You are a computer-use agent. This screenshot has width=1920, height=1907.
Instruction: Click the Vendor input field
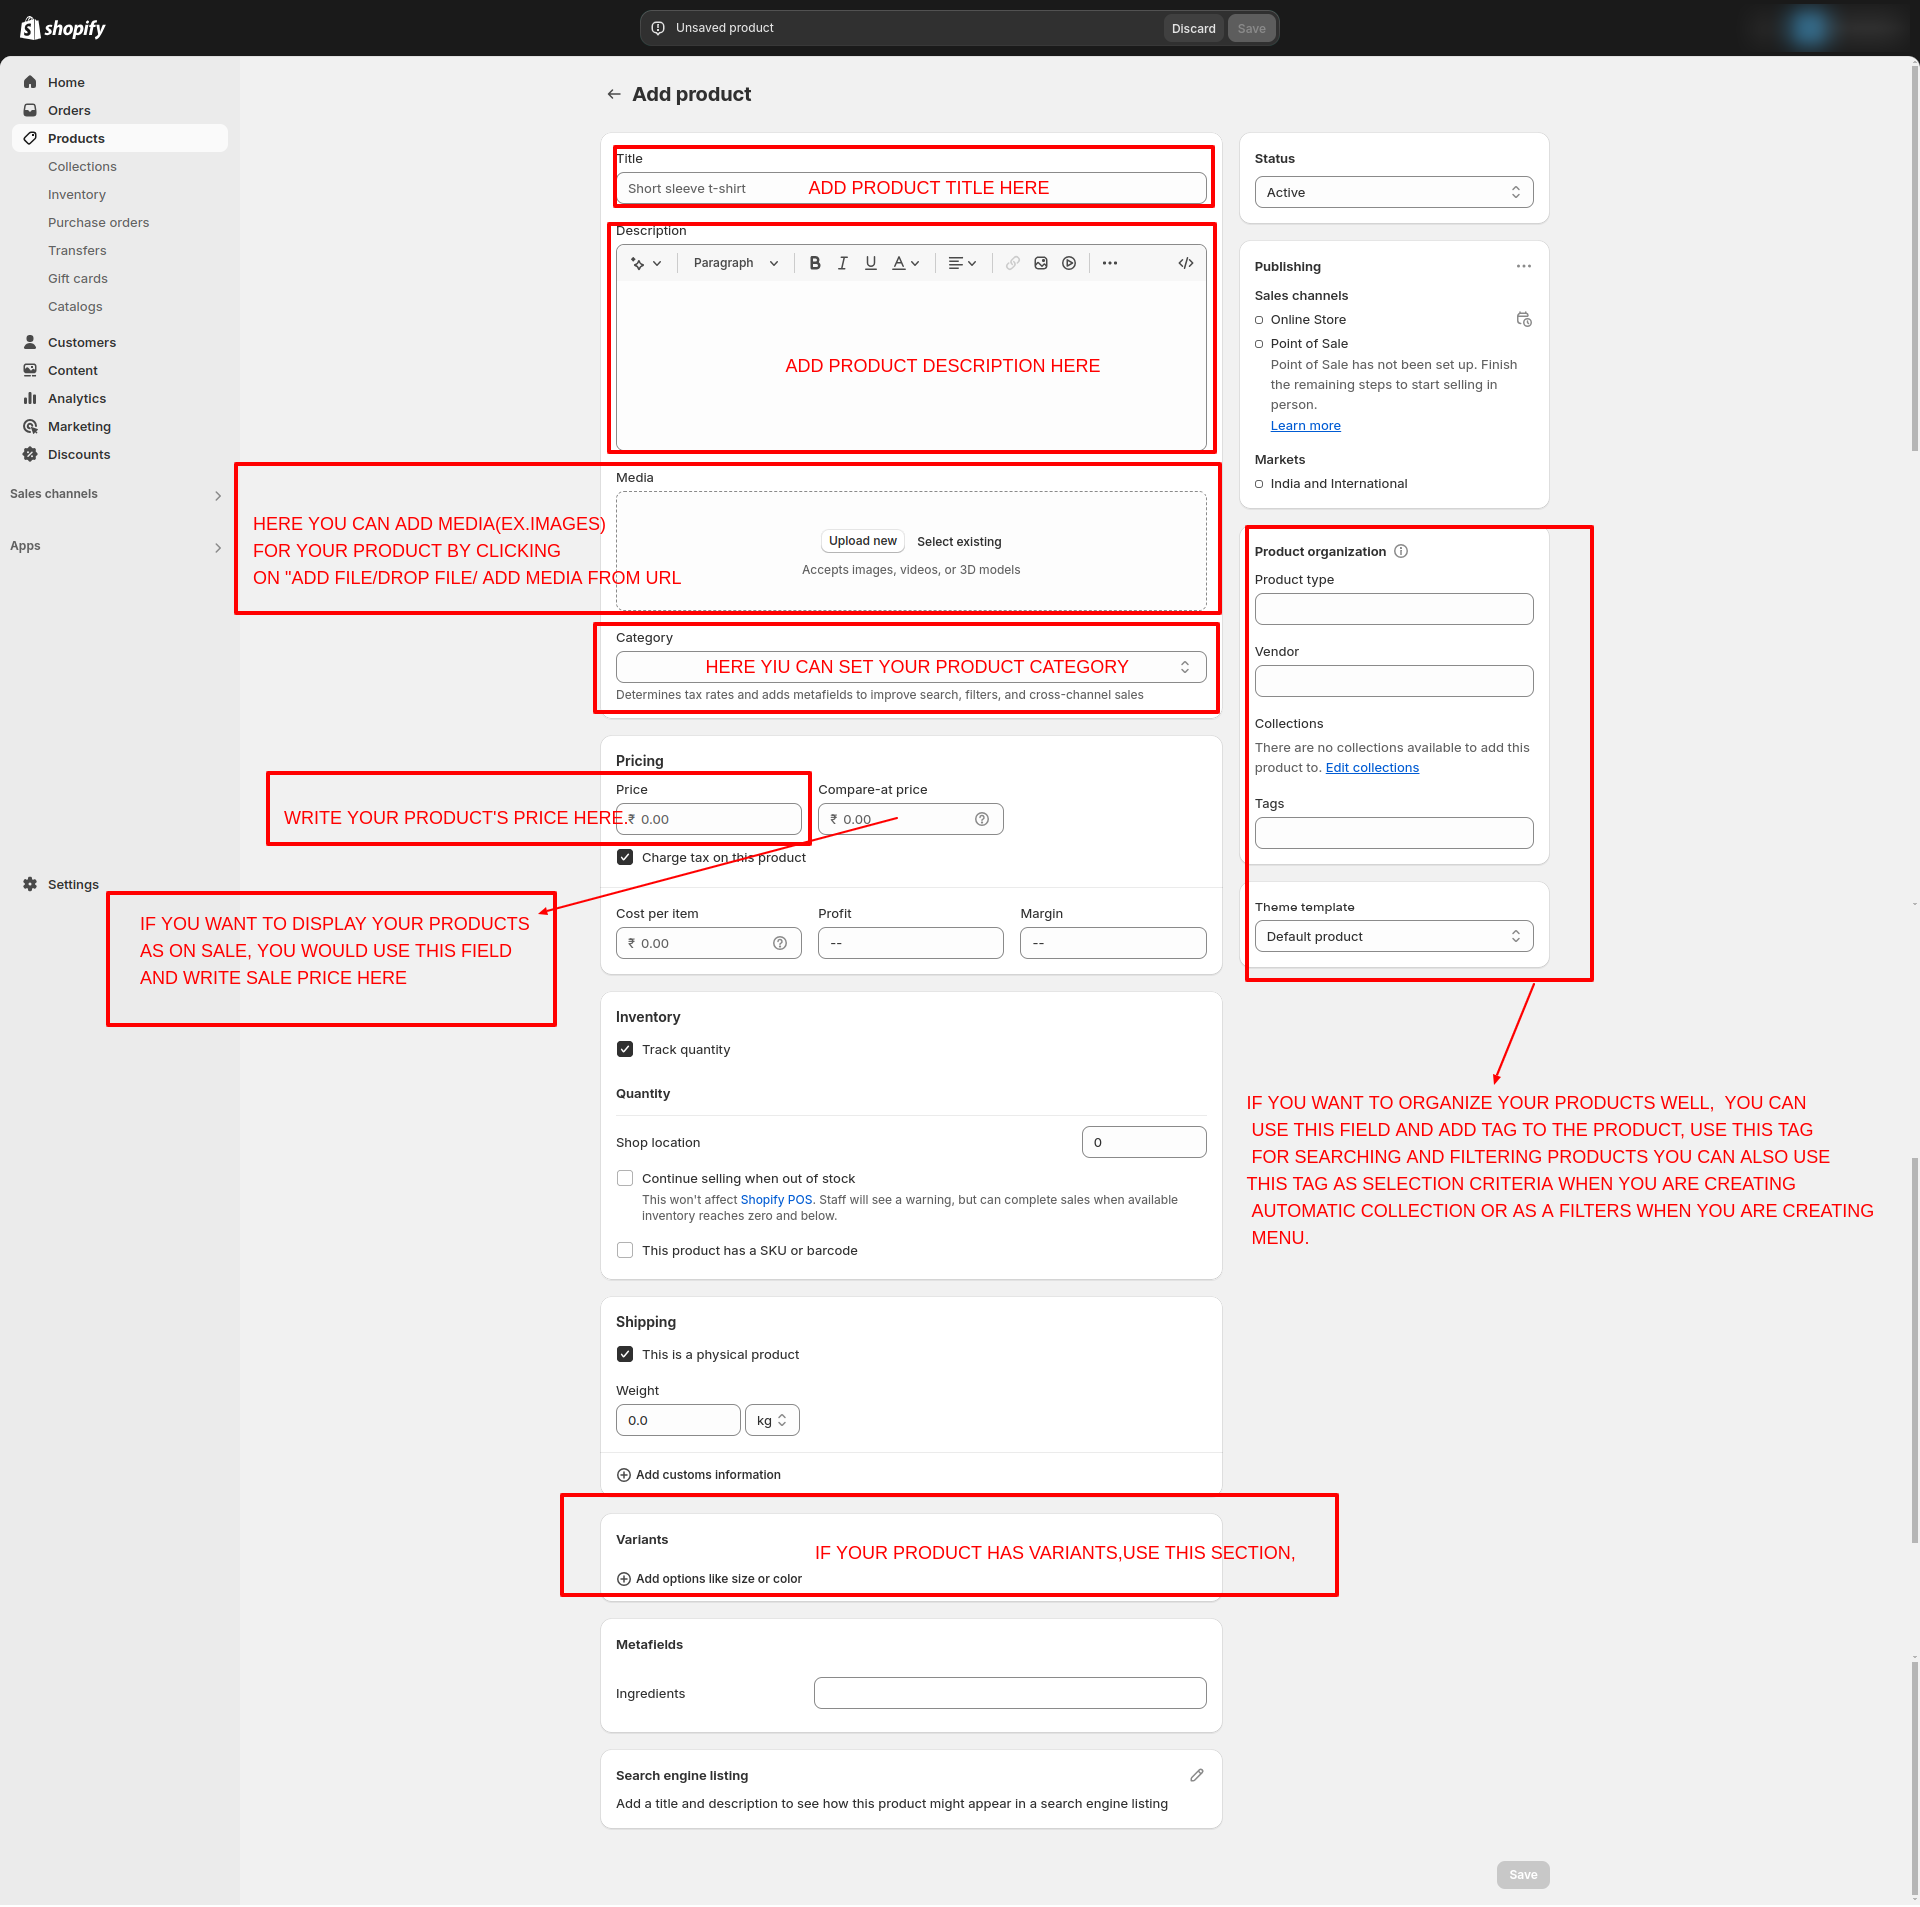click(x=1393, y=681)
